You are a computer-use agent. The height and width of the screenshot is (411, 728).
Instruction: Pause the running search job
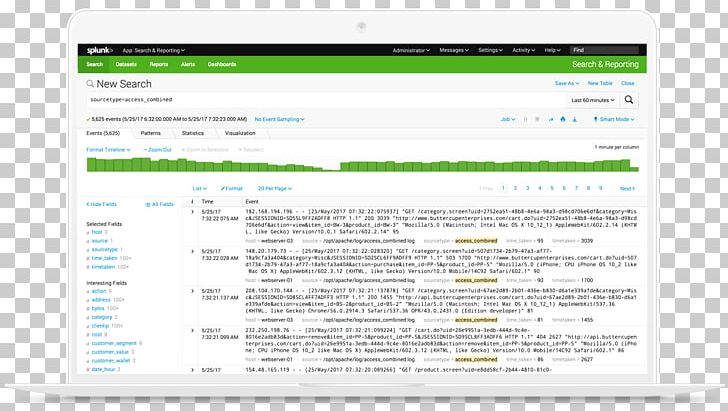click(526, 119)
